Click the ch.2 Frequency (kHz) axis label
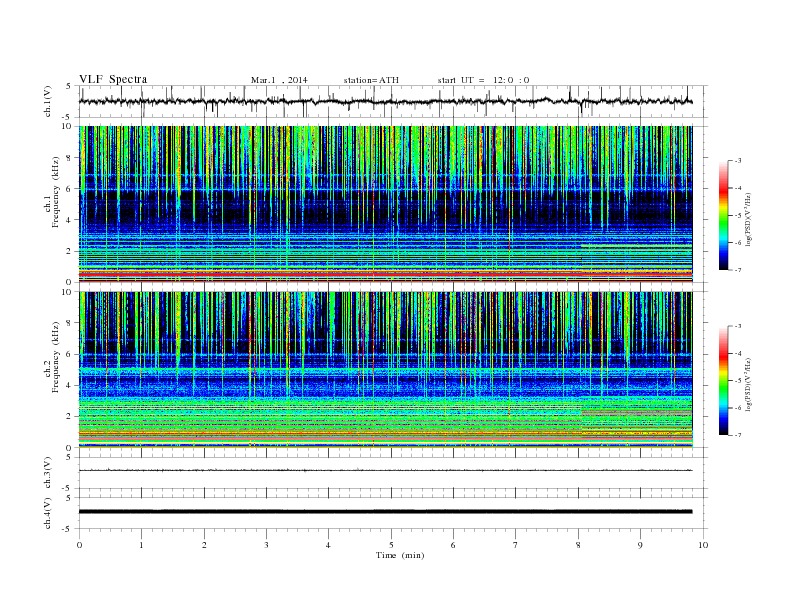Viewport: 792px width, 612px height. (x=52, y=357)
